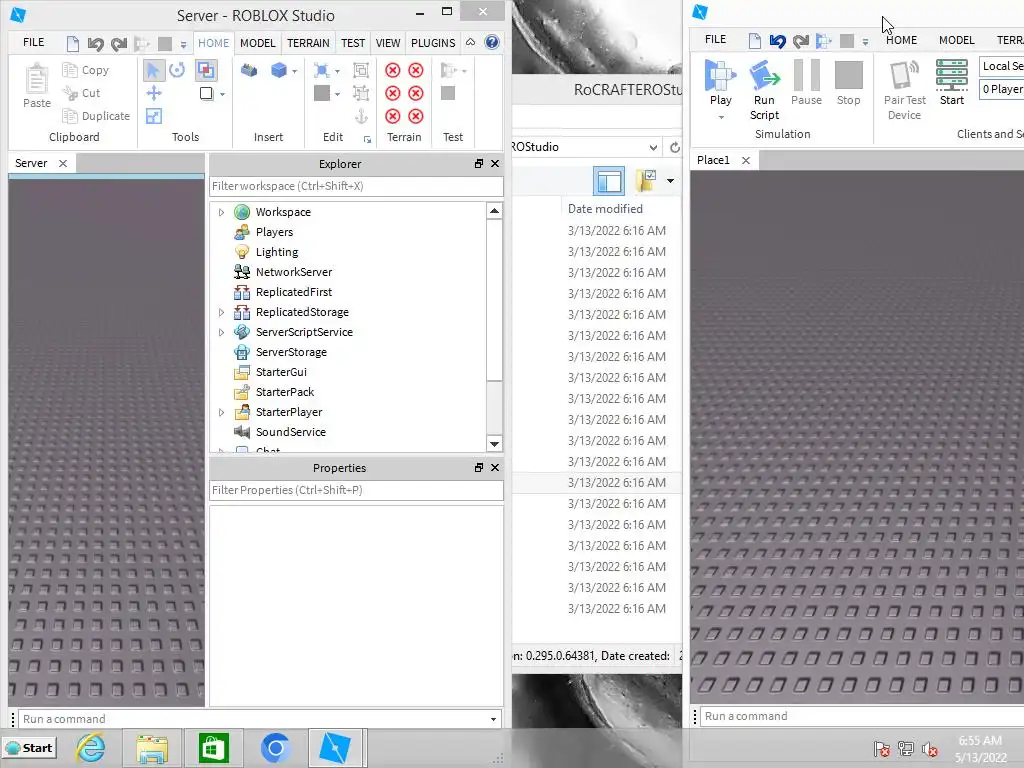Click Run Script in the Place1 window

764,90
